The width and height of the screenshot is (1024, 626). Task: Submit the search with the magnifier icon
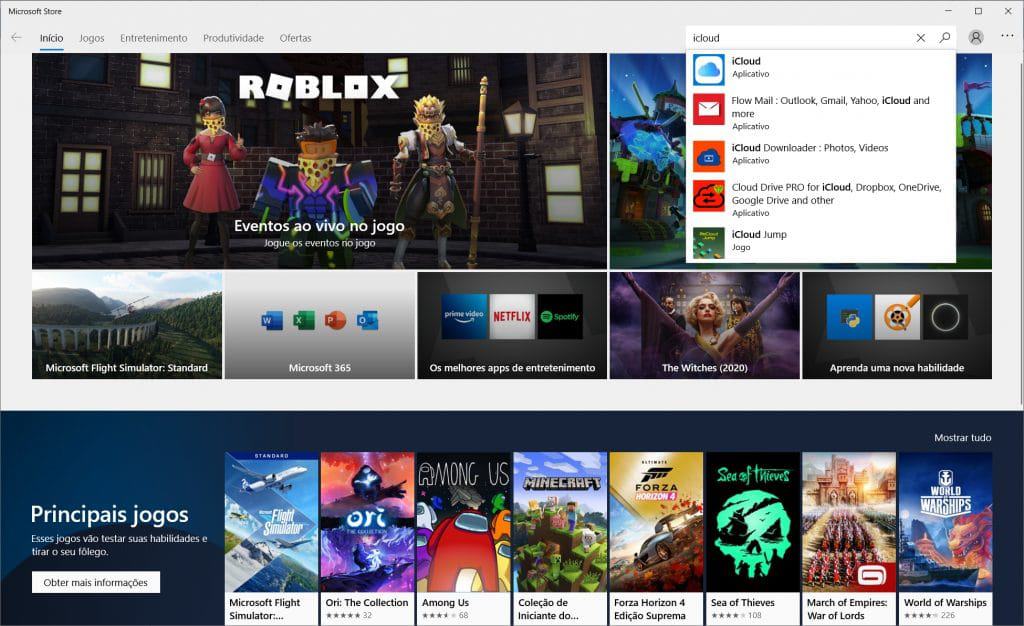(x=944, y=38)
